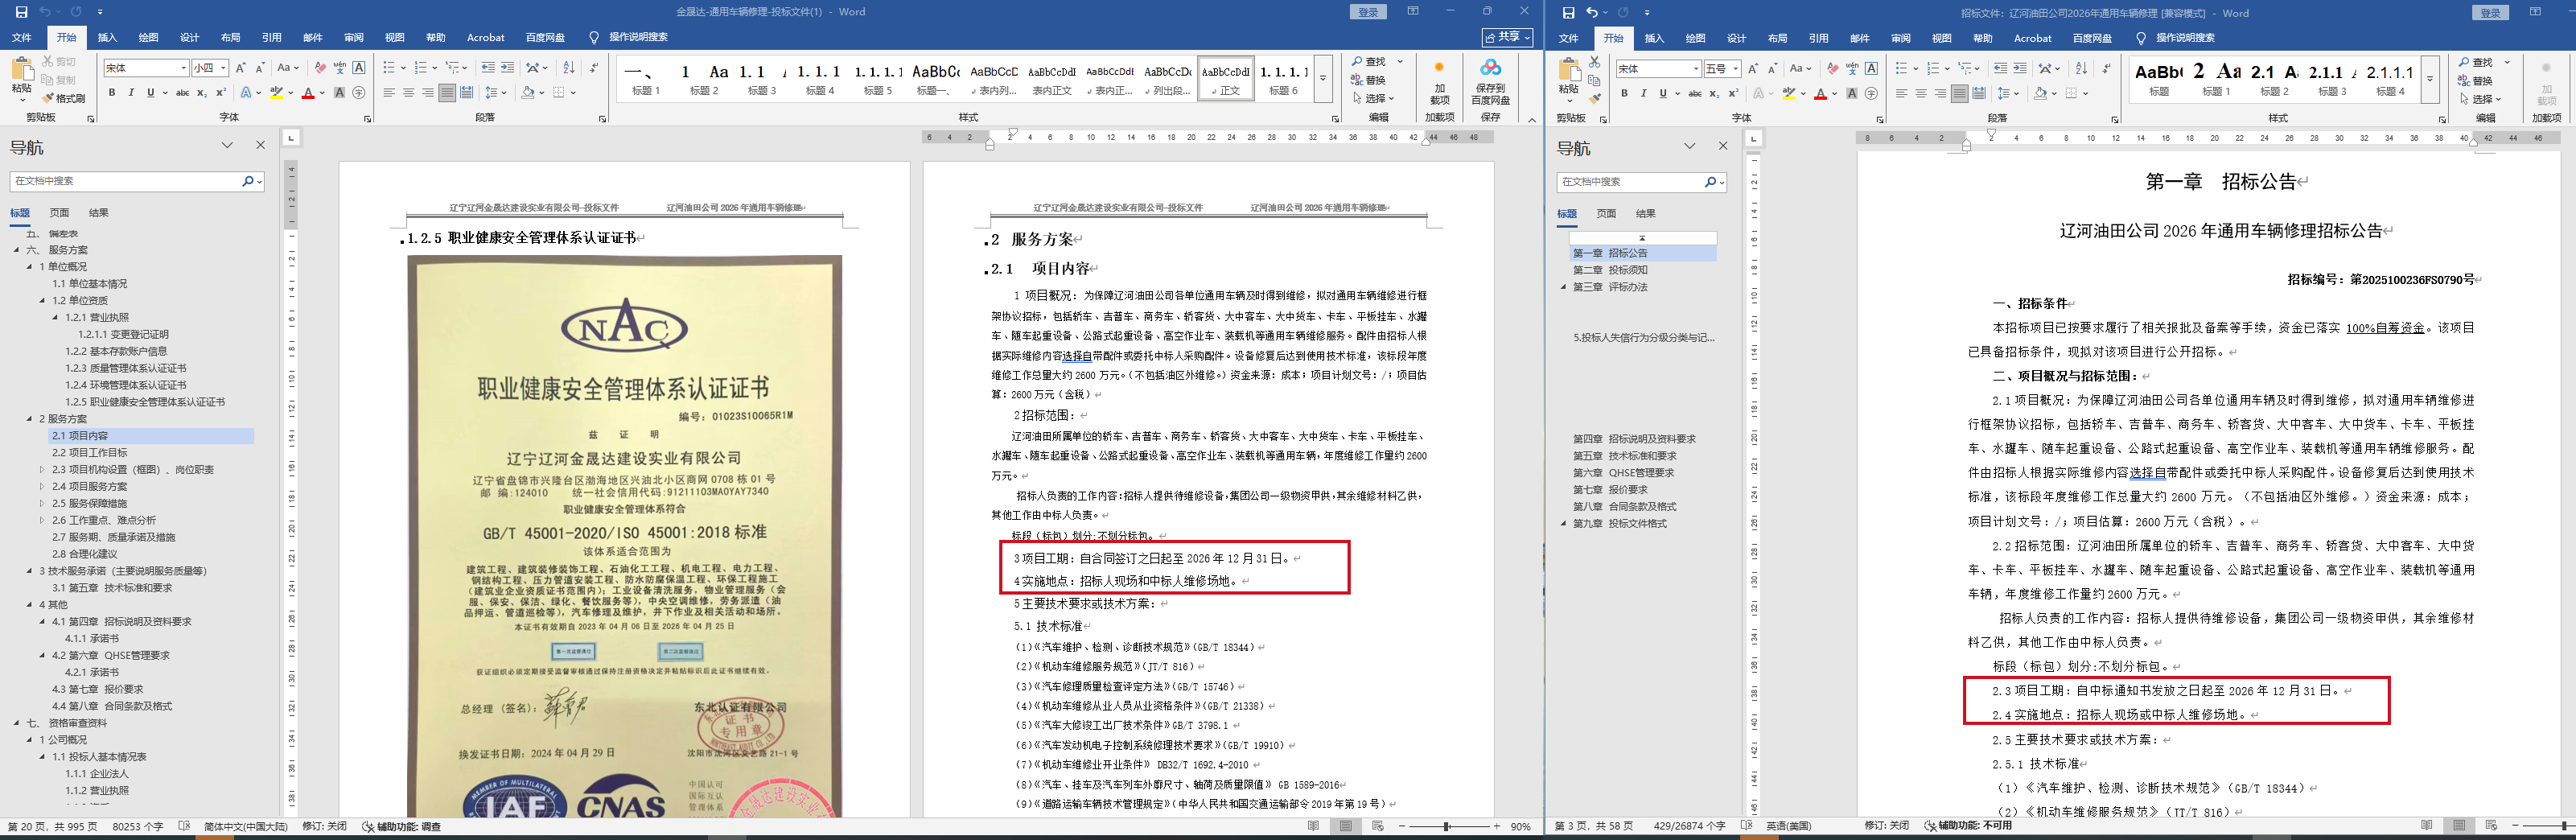The height and width of the screenshot is (840, 2576).
Task: Decrease indent in left window ribbon
Action: click(488, 68)
